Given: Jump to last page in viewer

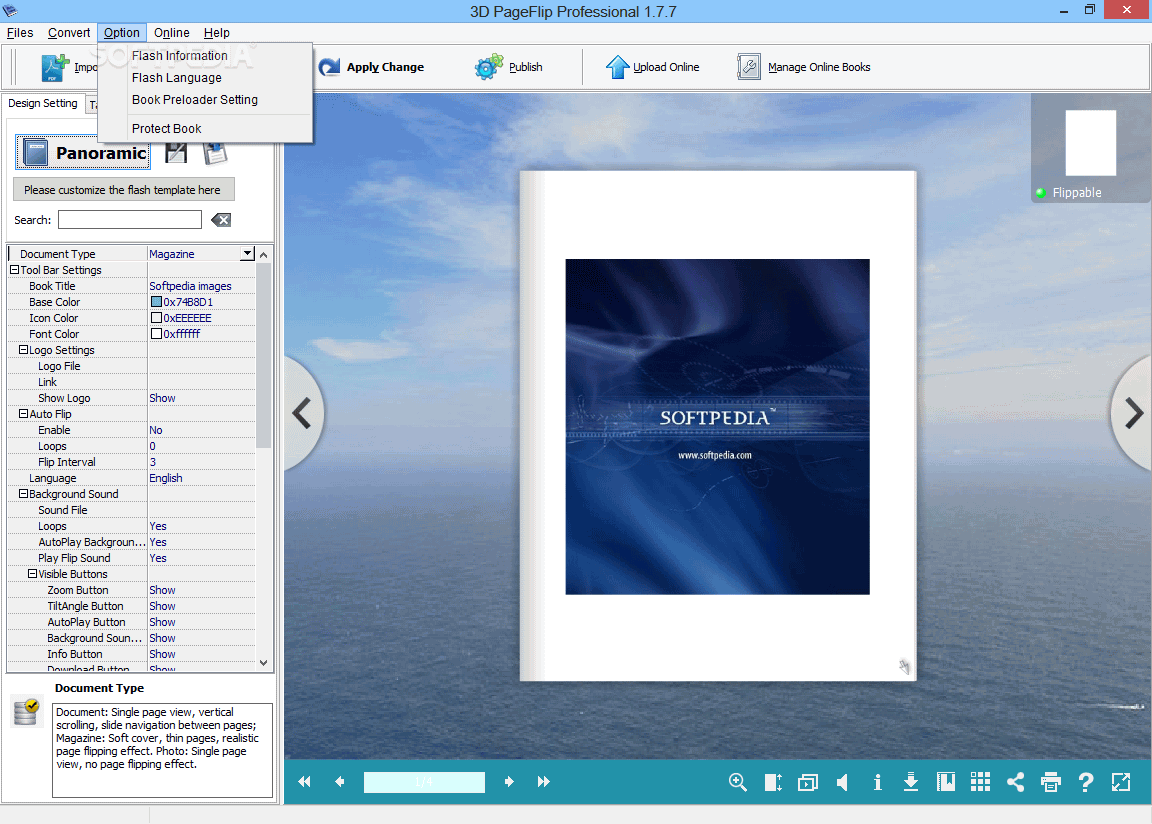Looking at the screenshot, I should coord(544,781).
